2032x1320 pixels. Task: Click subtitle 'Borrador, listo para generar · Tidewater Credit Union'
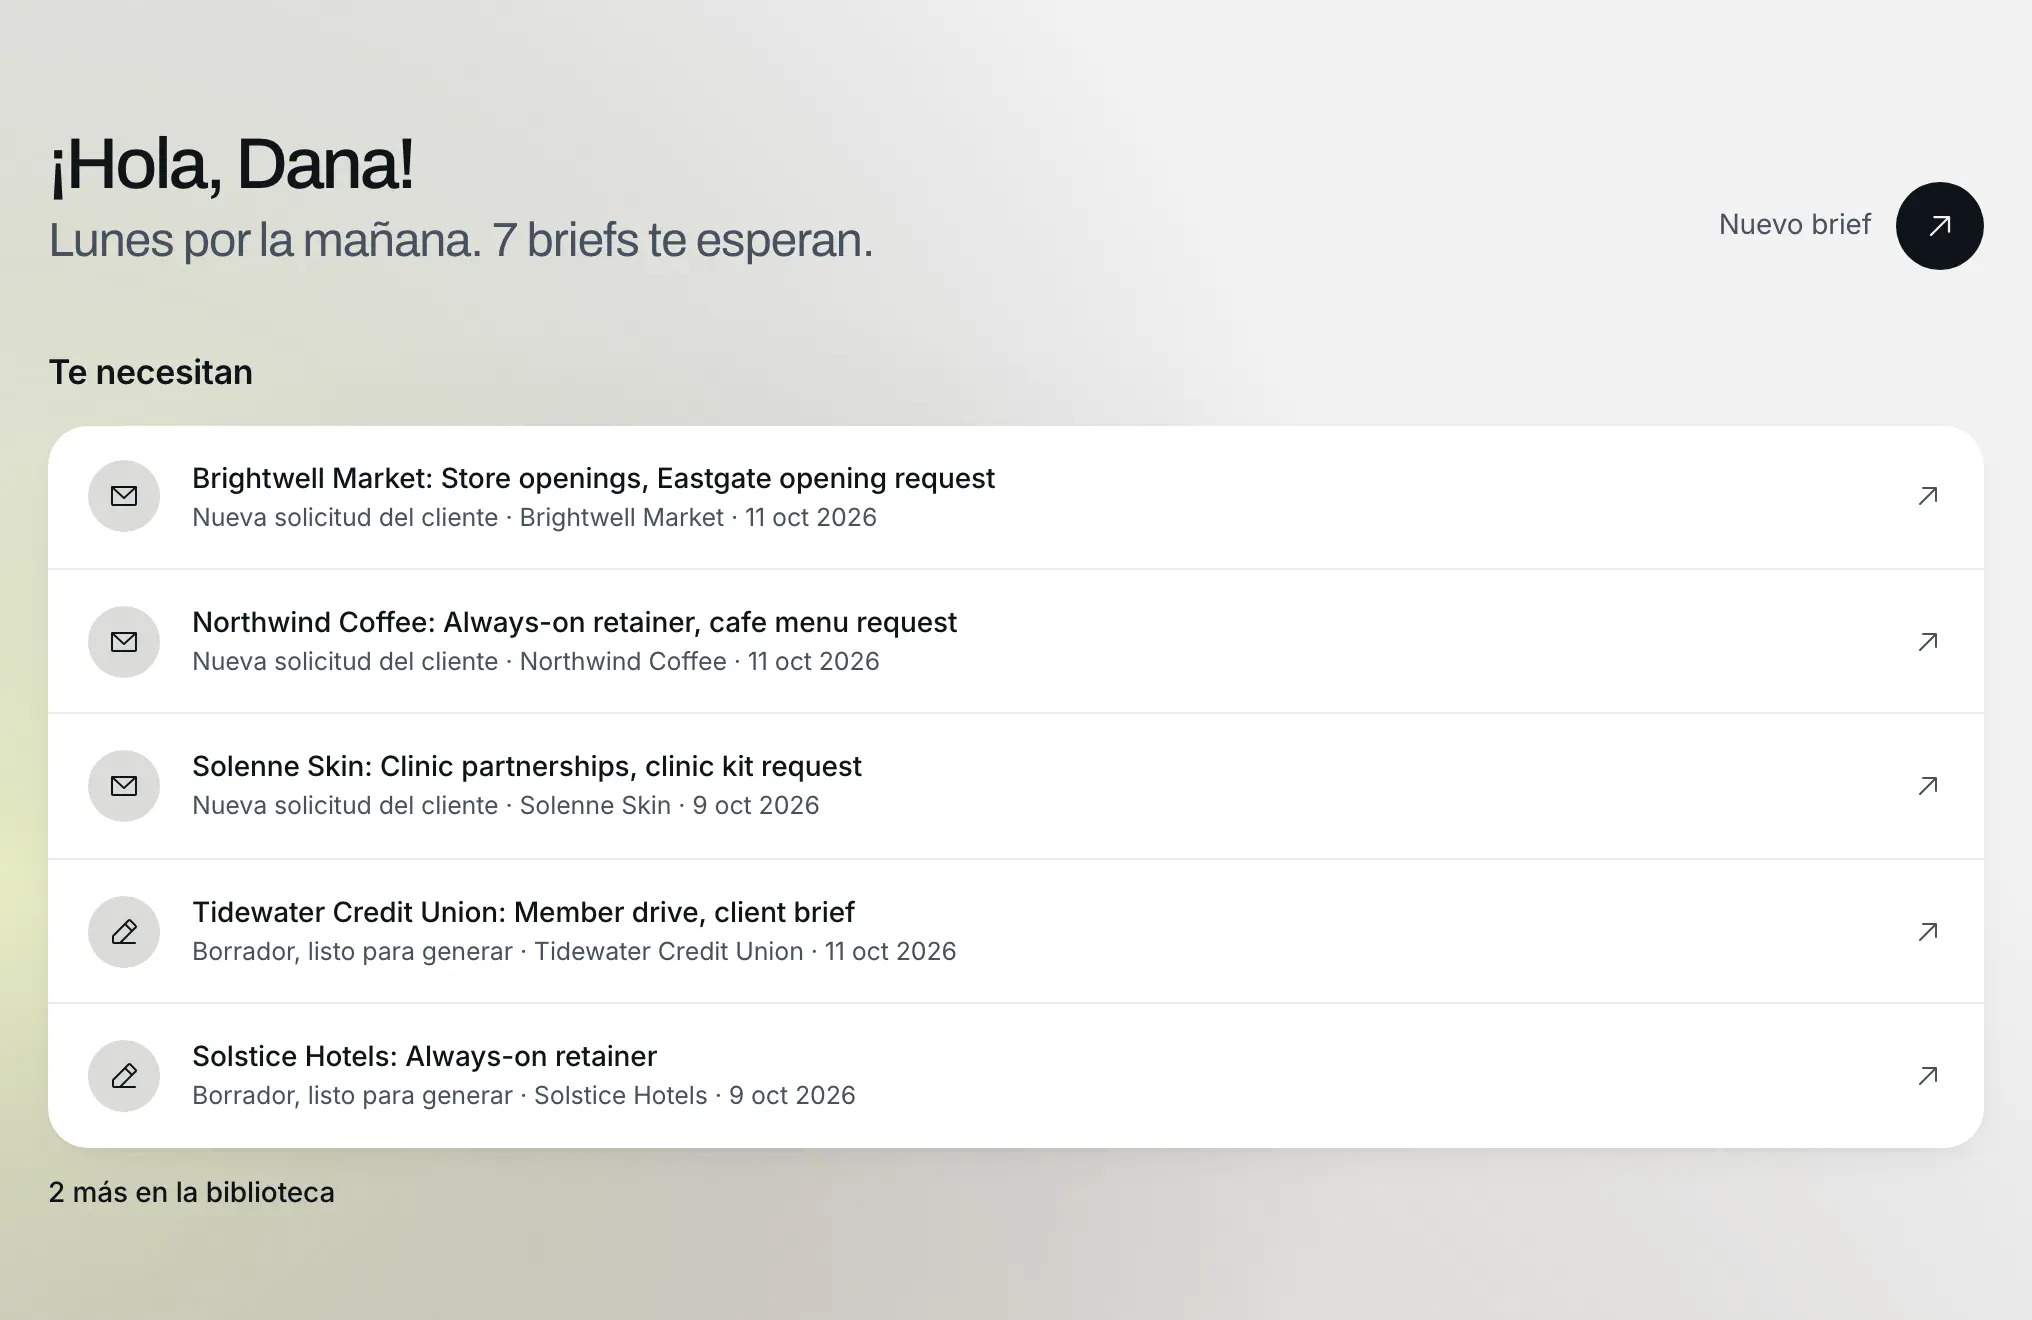click(x=498, y=951)
